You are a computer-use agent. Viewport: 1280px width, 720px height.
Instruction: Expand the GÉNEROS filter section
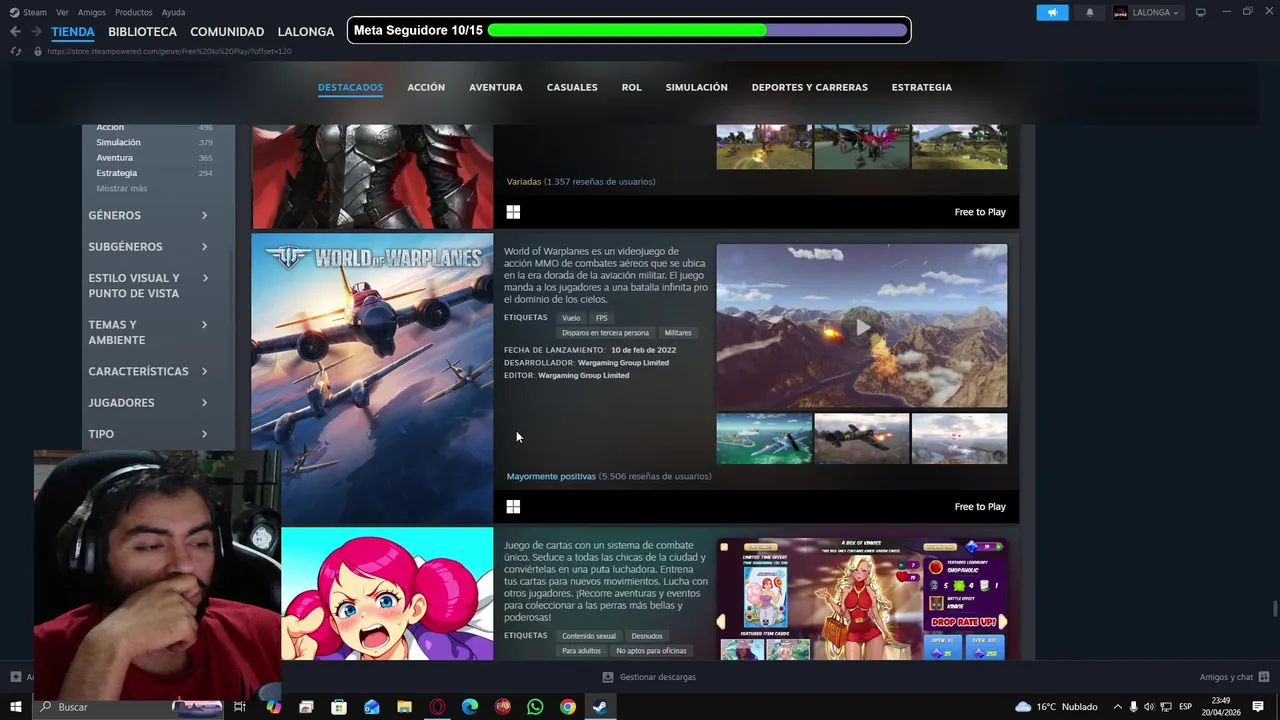(x=148, y=215)
